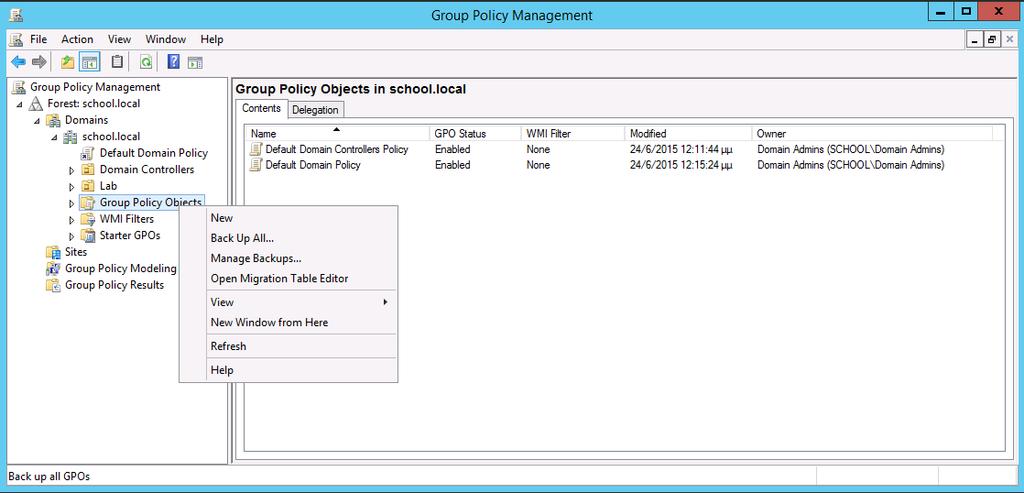Click the Forest: school.local triangle icon
1024x493 pixels.
(36, 104)
